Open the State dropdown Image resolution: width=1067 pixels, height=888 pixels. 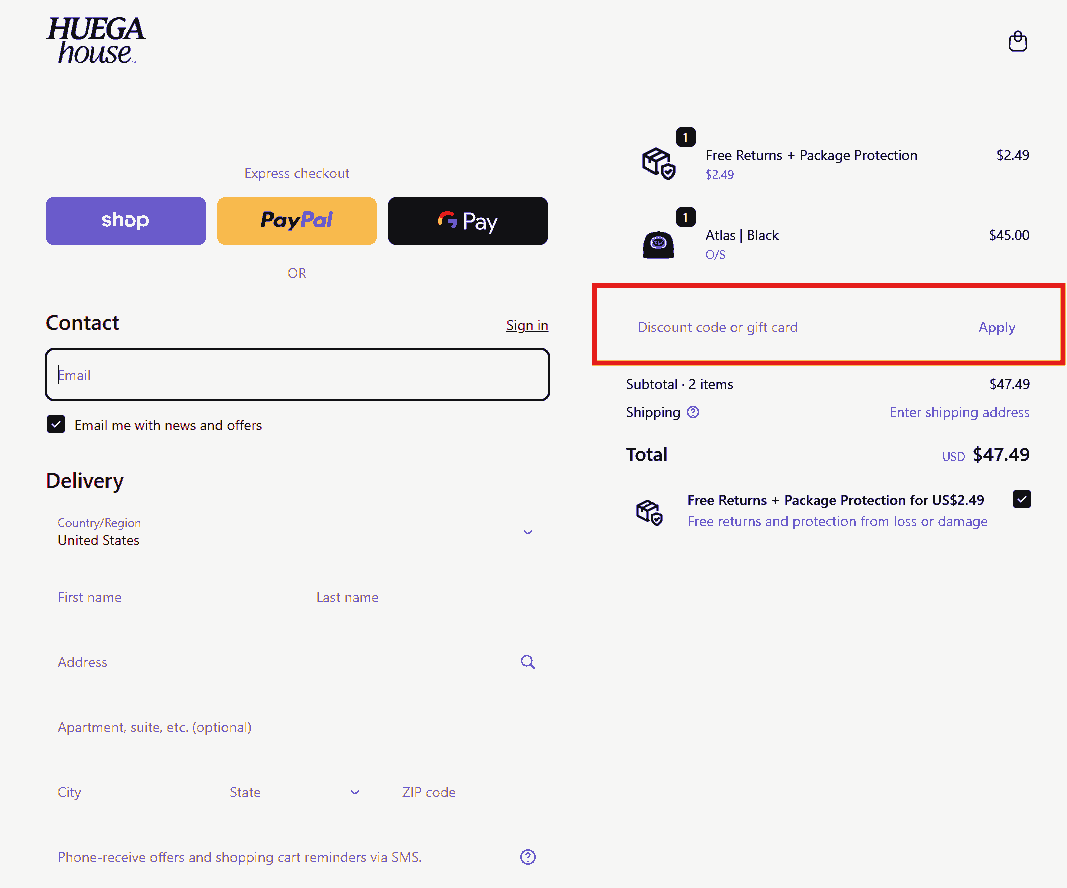295,792
